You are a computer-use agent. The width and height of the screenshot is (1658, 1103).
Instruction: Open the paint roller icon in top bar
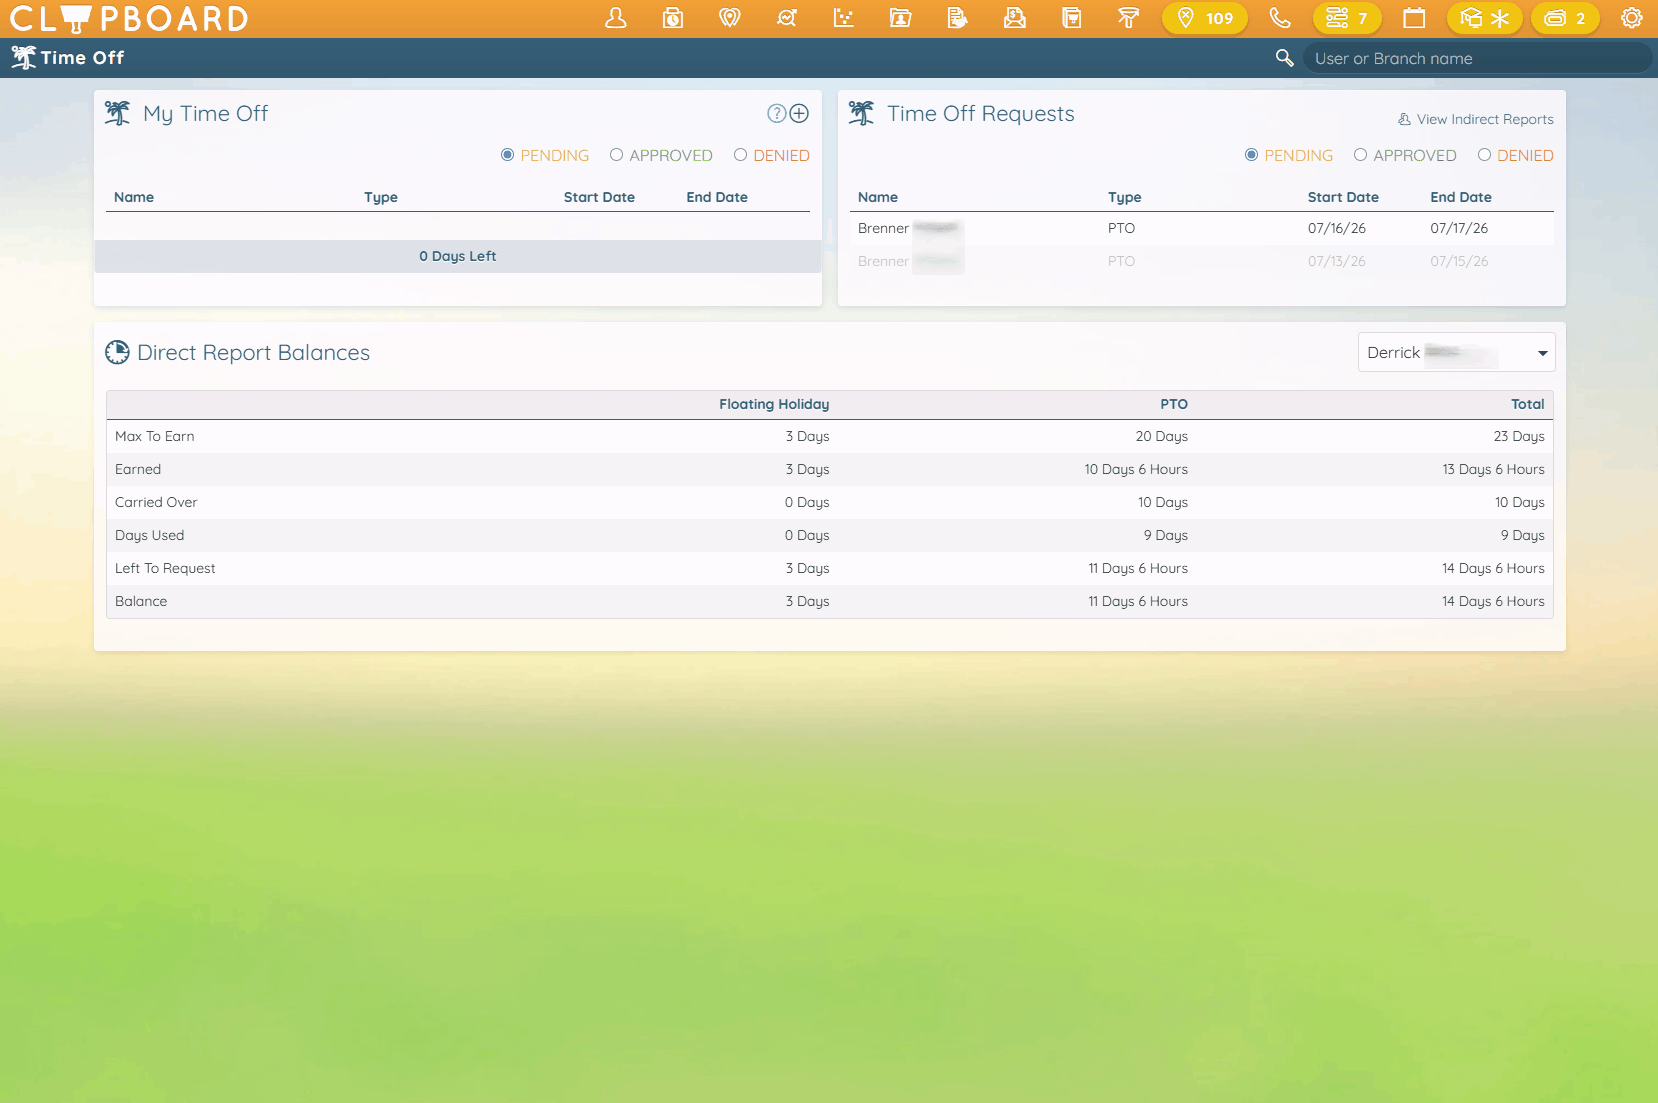1129,18
